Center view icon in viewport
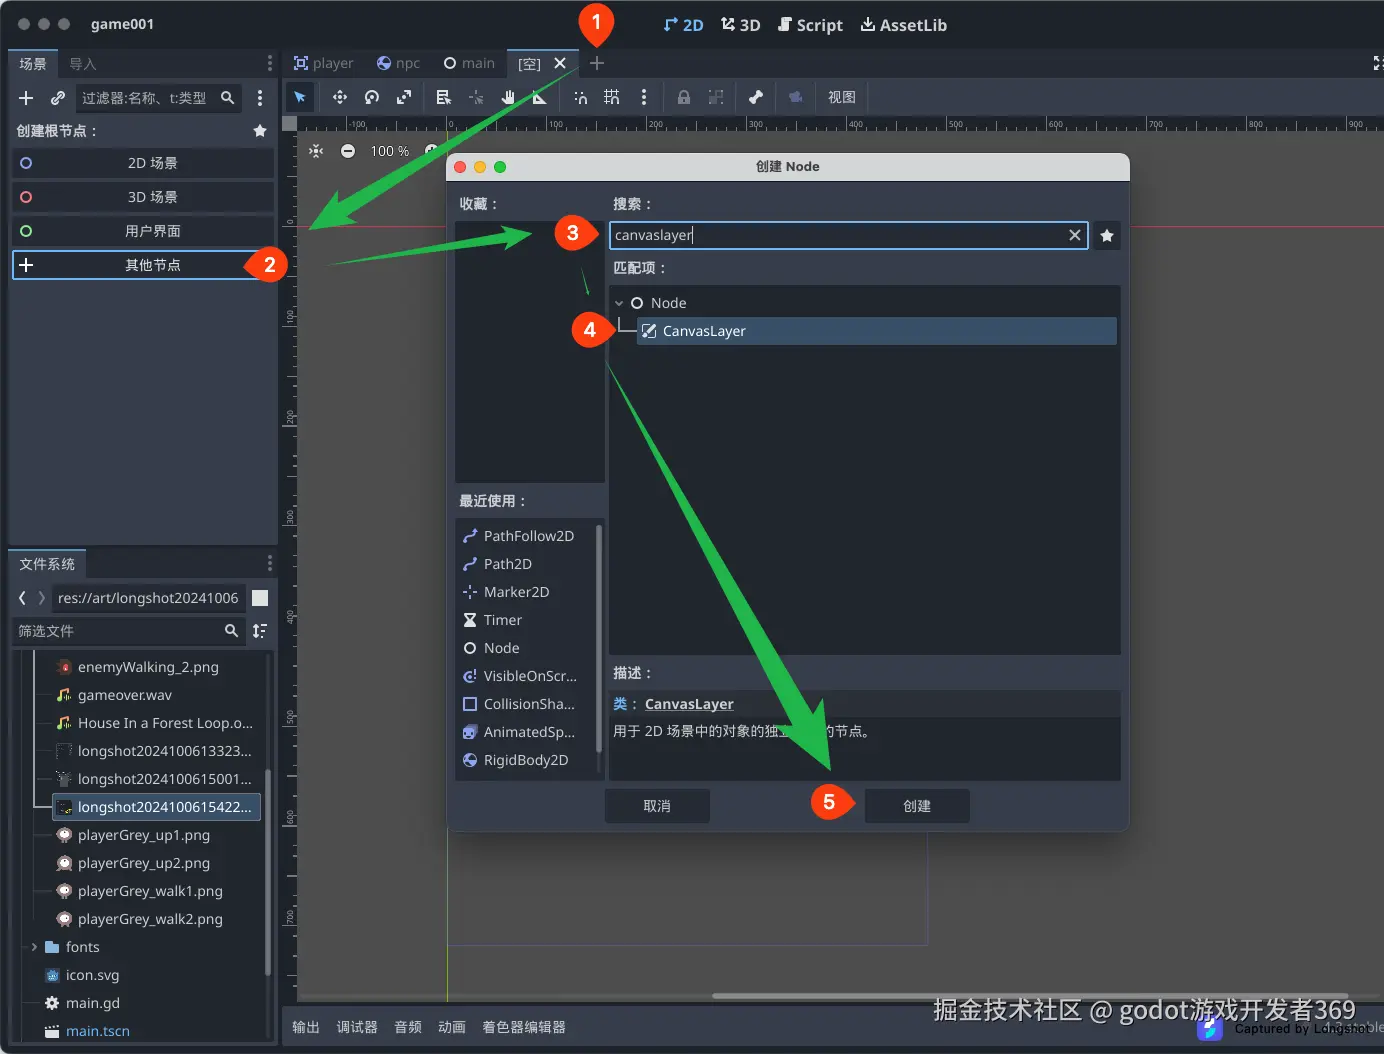The image size is (1384, 1054). pyautogui.click(x=316, y=151)
